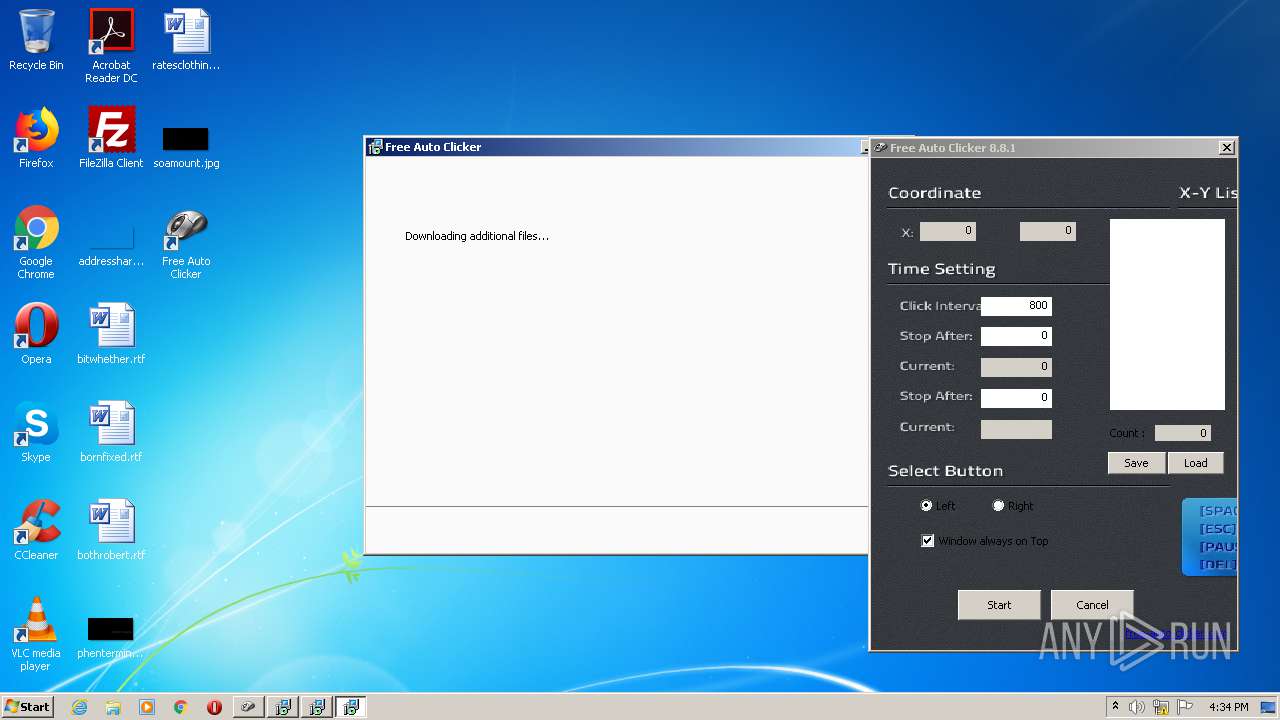Select the Left mouse button radio
1280x720 pixels.
[926, 506]
